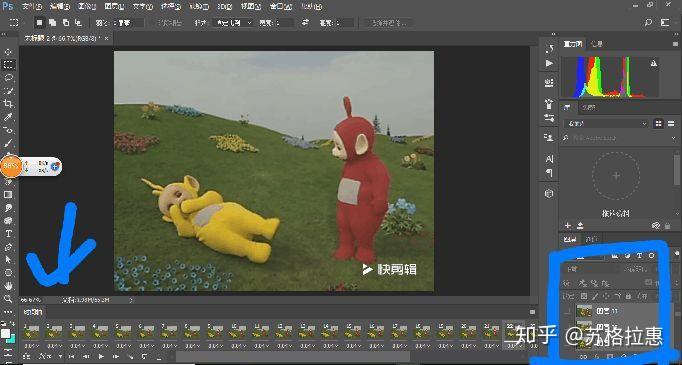Select the Hand tool
The image size is (682, 365).
point(8,286)
